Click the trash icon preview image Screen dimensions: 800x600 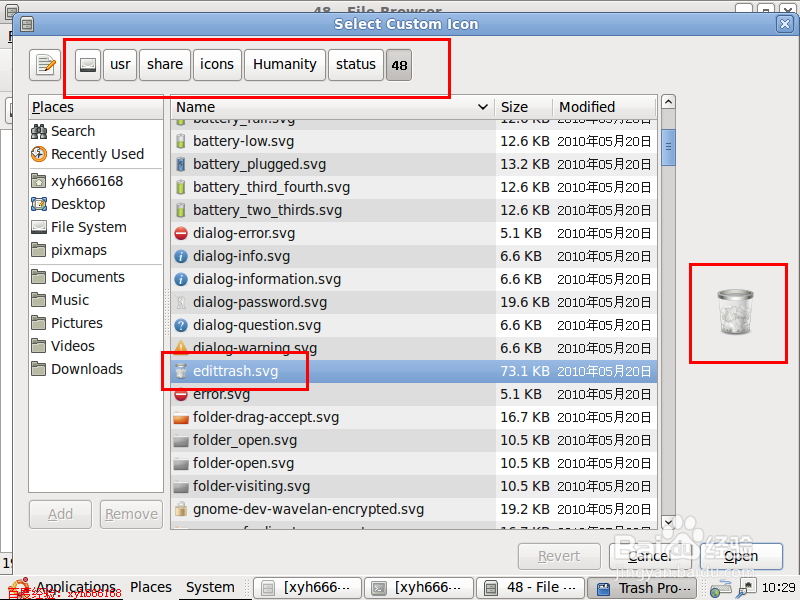pos(735,311)
